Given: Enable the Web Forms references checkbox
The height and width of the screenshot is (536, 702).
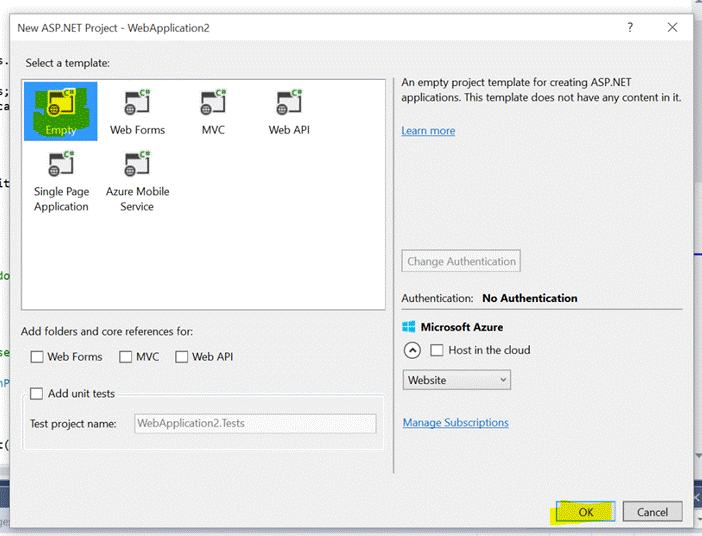Looking at the screenshot, I should [x=37, y=357].
